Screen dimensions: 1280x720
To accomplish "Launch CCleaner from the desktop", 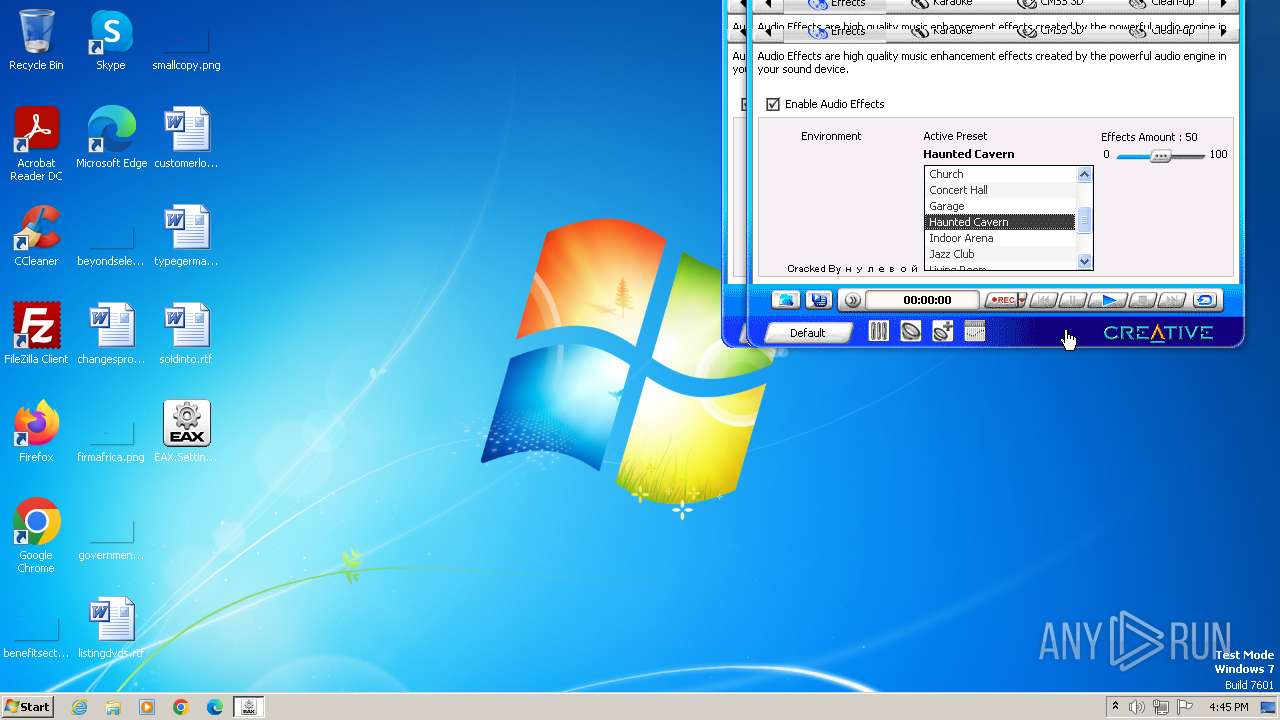I will point(36,236).
